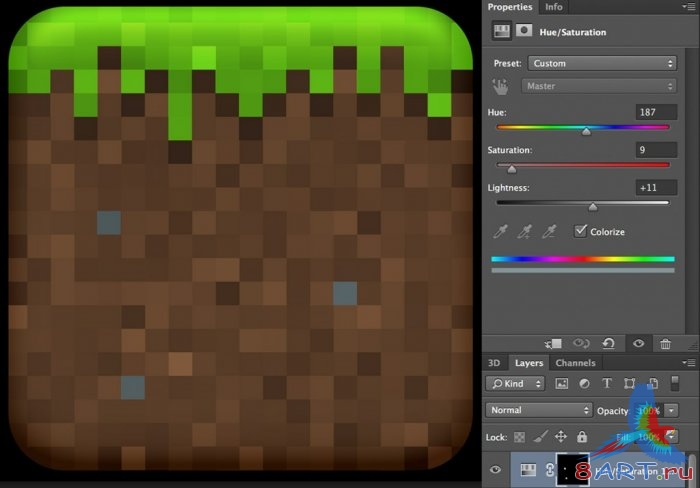
Task: Open the Normal blend mode dropdown
Action: tap(539, 410)
